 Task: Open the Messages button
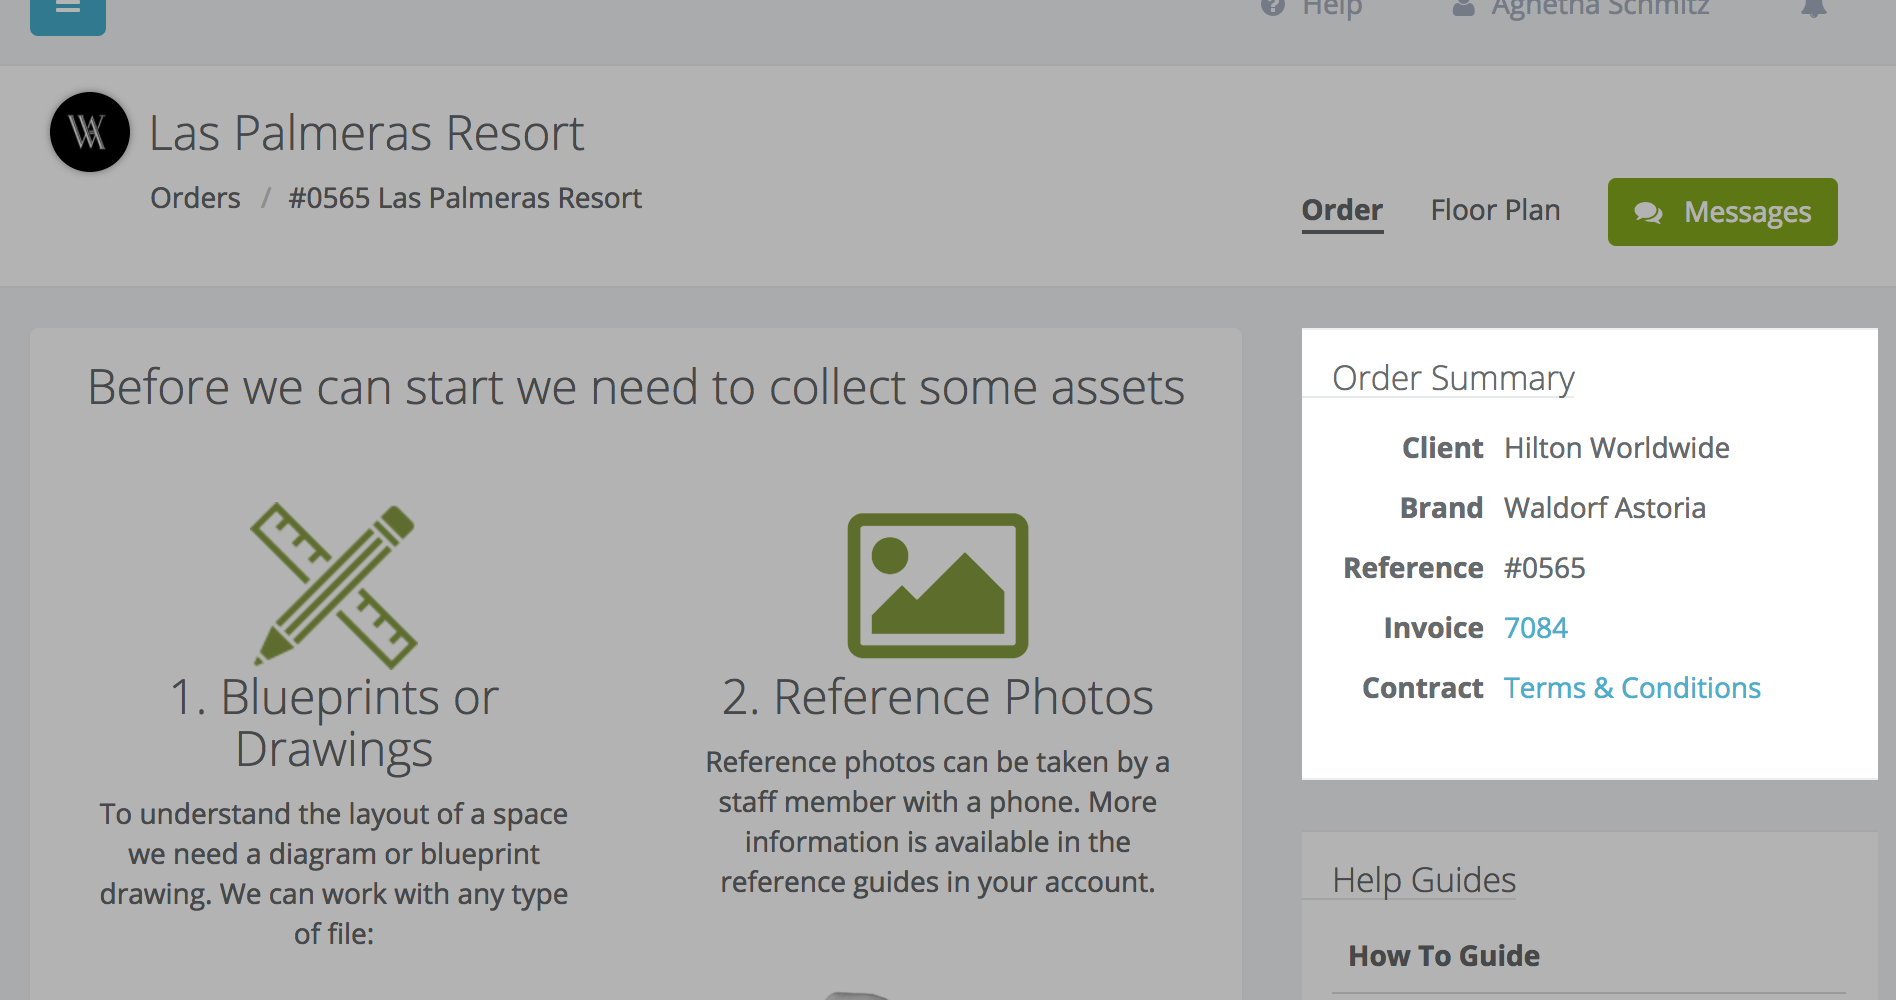point(1722,212)
